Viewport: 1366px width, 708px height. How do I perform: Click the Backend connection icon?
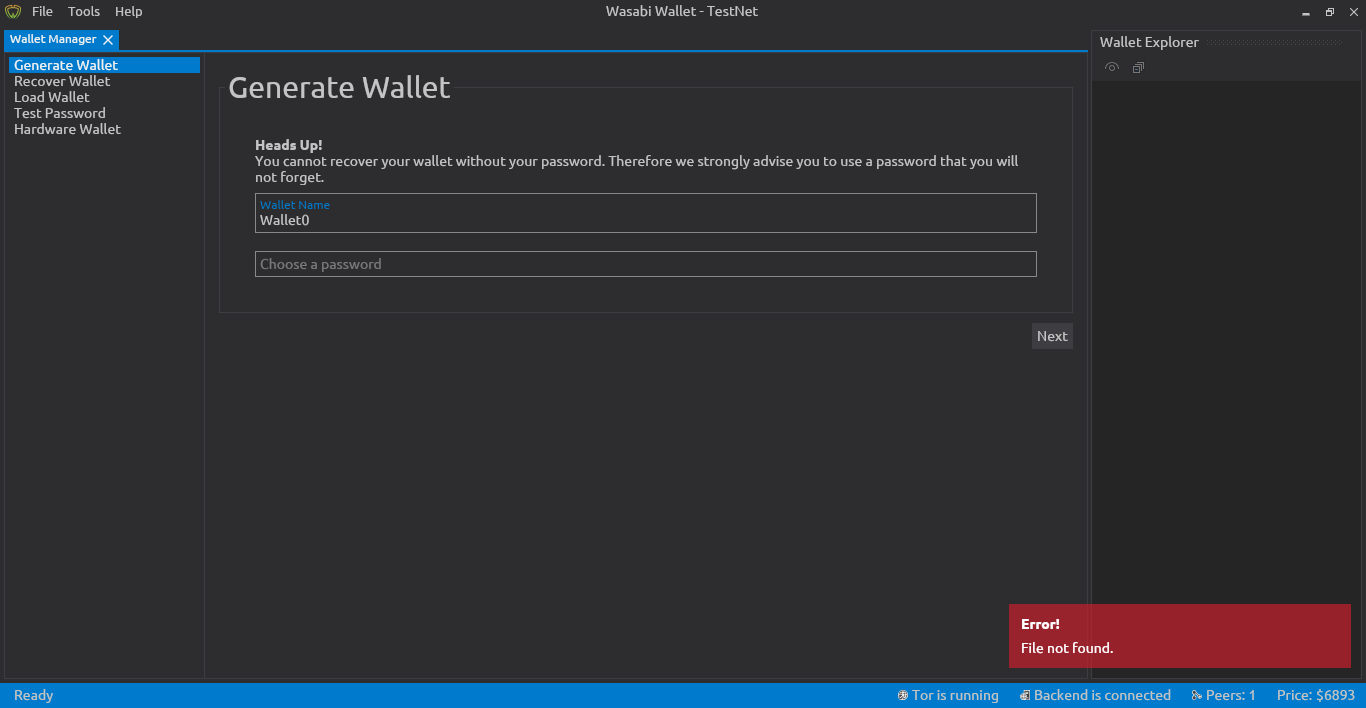click(1025, 695)
